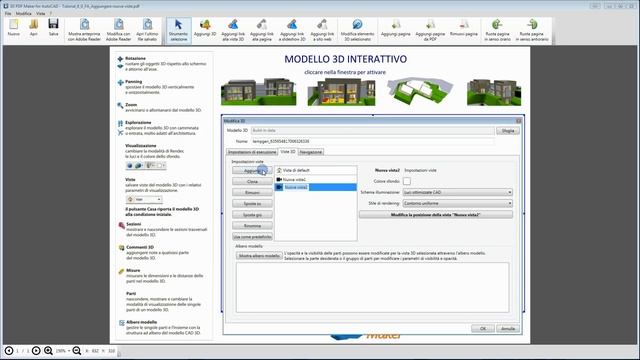The height and width of the screenshot is (360, 640).
Task: Click the zoom in magnifier icon
Action: (x=48, y=351)
